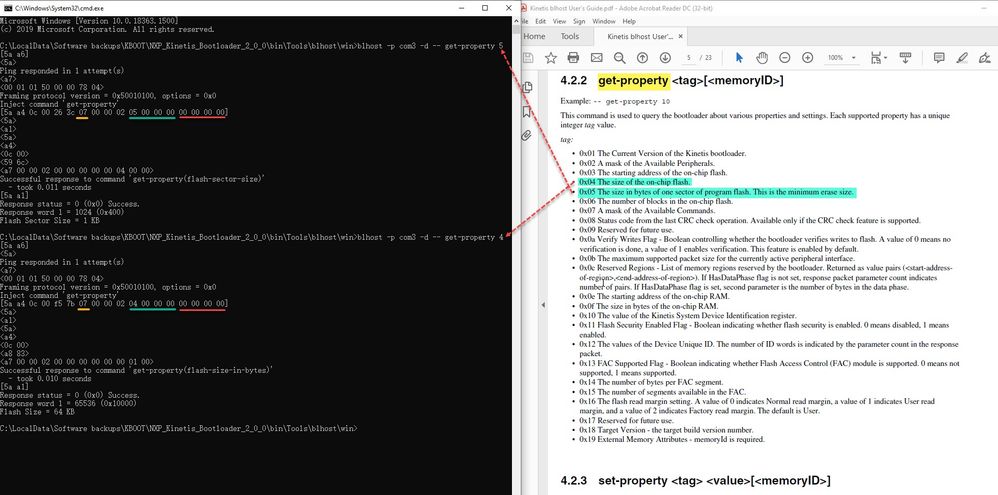The height and width of the screenshot is (495, 998).
Task: Zoom out with the minus circle icon
Action: click(785, 58)
